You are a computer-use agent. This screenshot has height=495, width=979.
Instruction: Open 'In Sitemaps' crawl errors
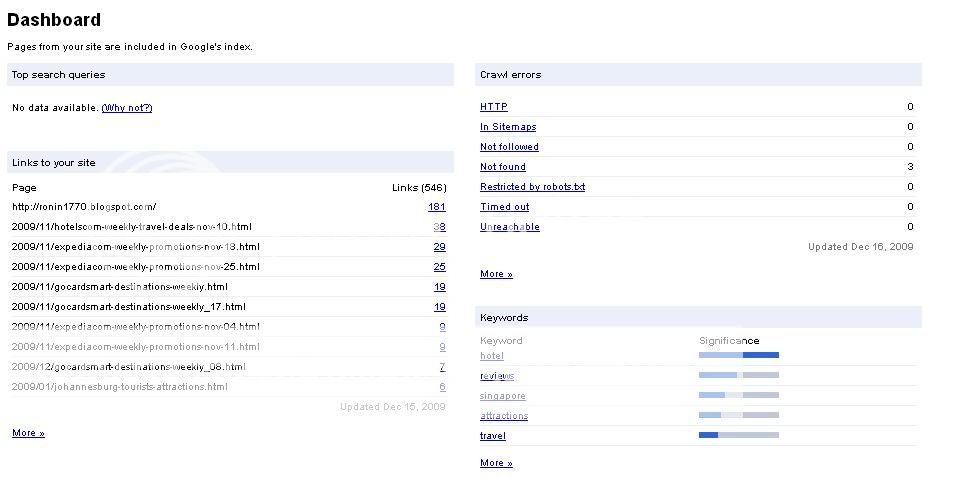tap(508, 127)
